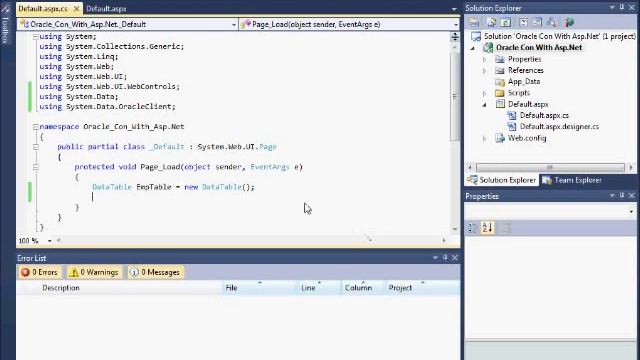Expand the Scripts folder node
Image resolution: width=640 pixels, height=360 pixels.
tap(484, 93)
